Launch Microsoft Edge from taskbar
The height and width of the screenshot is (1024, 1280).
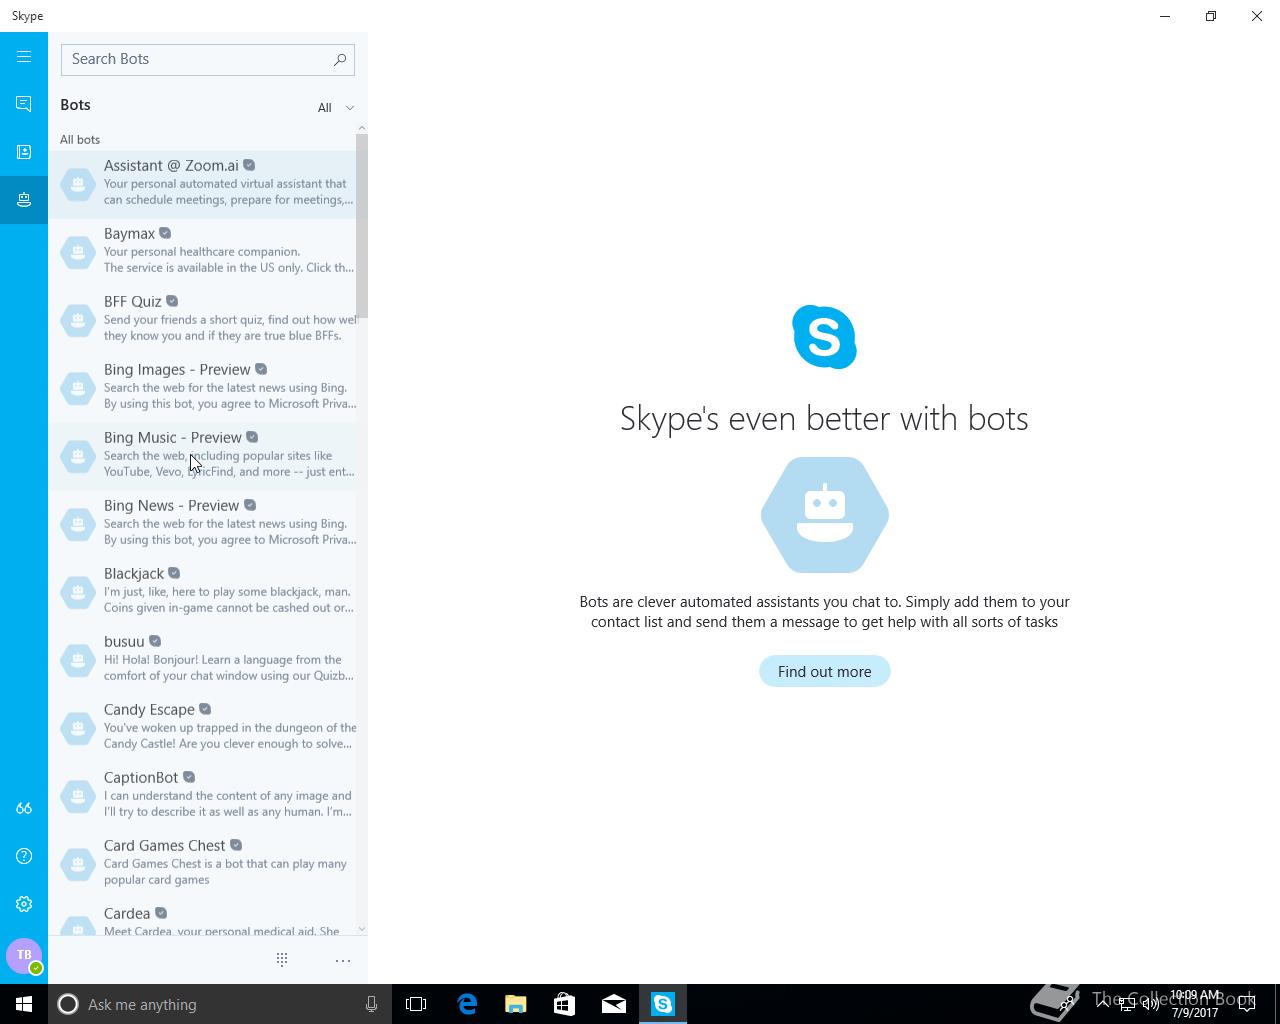467,1004
